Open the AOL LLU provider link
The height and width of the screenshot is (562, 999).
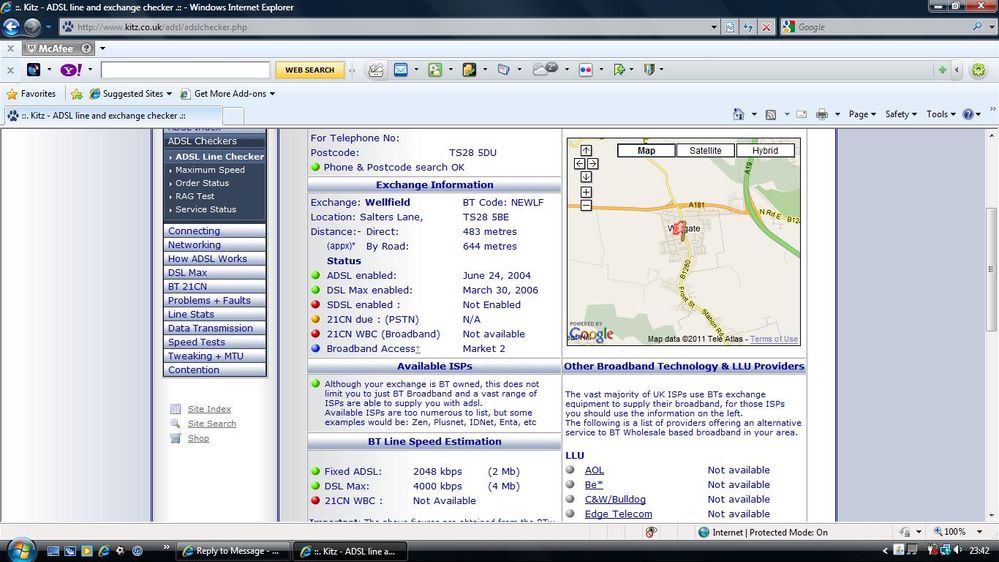[594, 470]
